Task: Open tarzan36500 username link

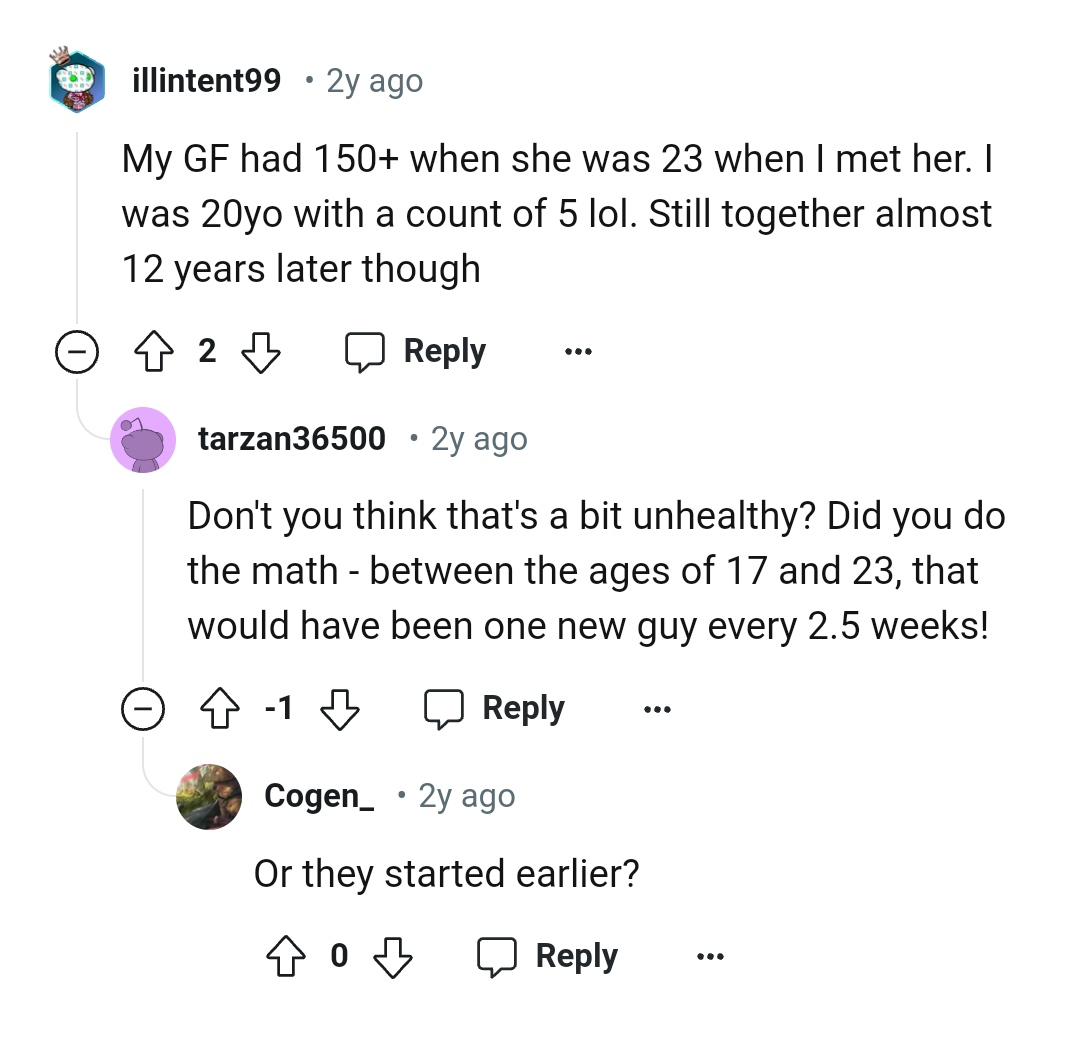Action: point(292,438)
